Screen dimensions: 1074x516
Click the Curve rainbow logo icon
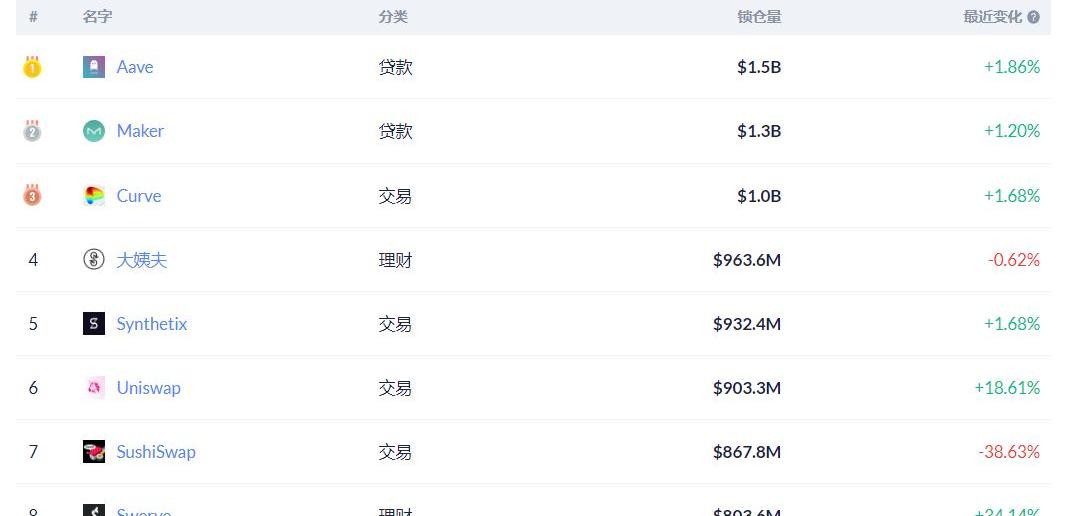[94, 195]
